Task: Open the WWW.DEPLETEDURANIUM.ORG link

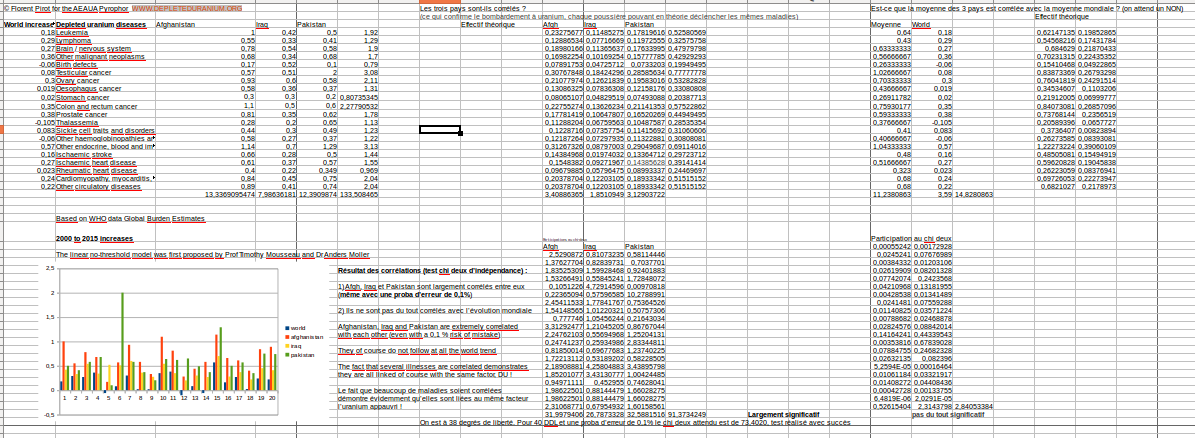Action: [x=187, y=8]
